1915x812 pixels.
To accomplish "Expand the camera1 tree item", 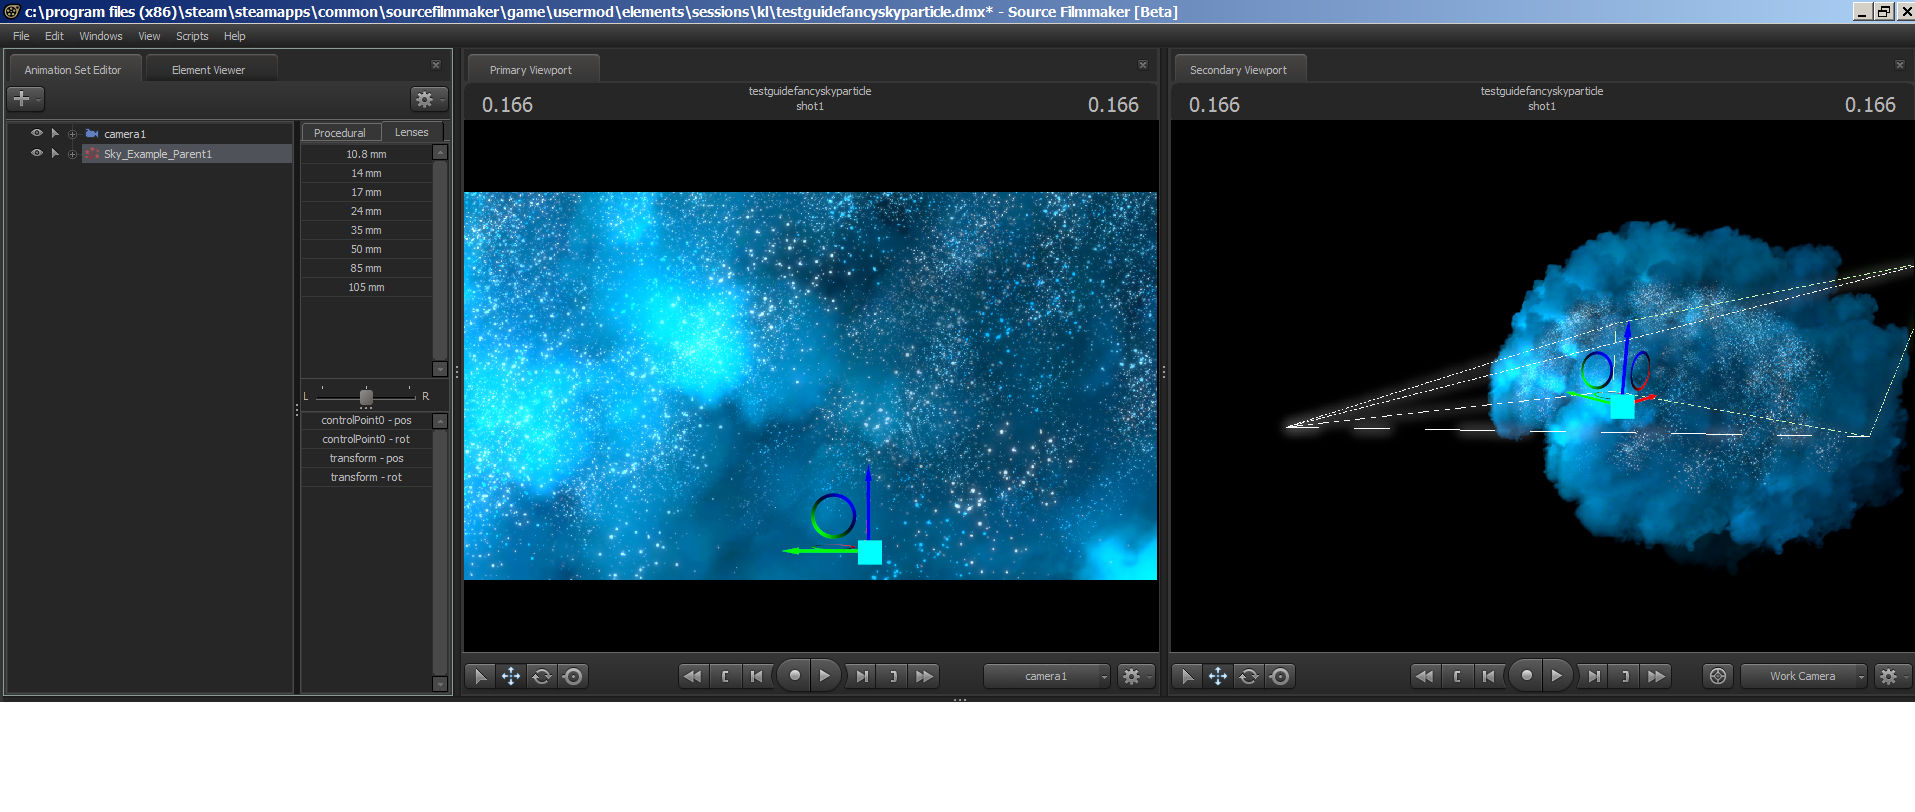I will [72, 134].
